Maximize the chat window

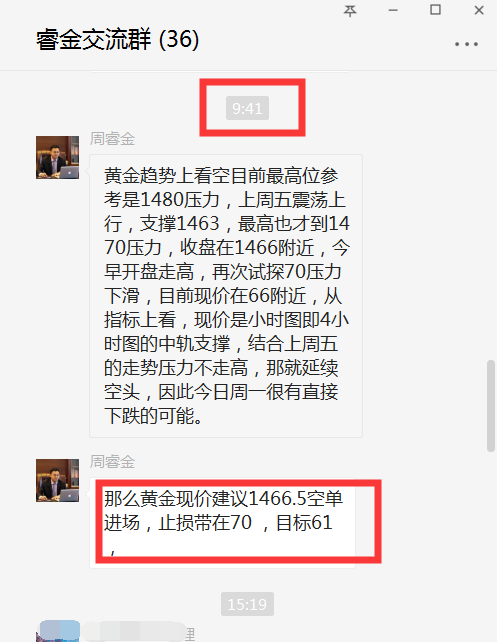(435, 10)
